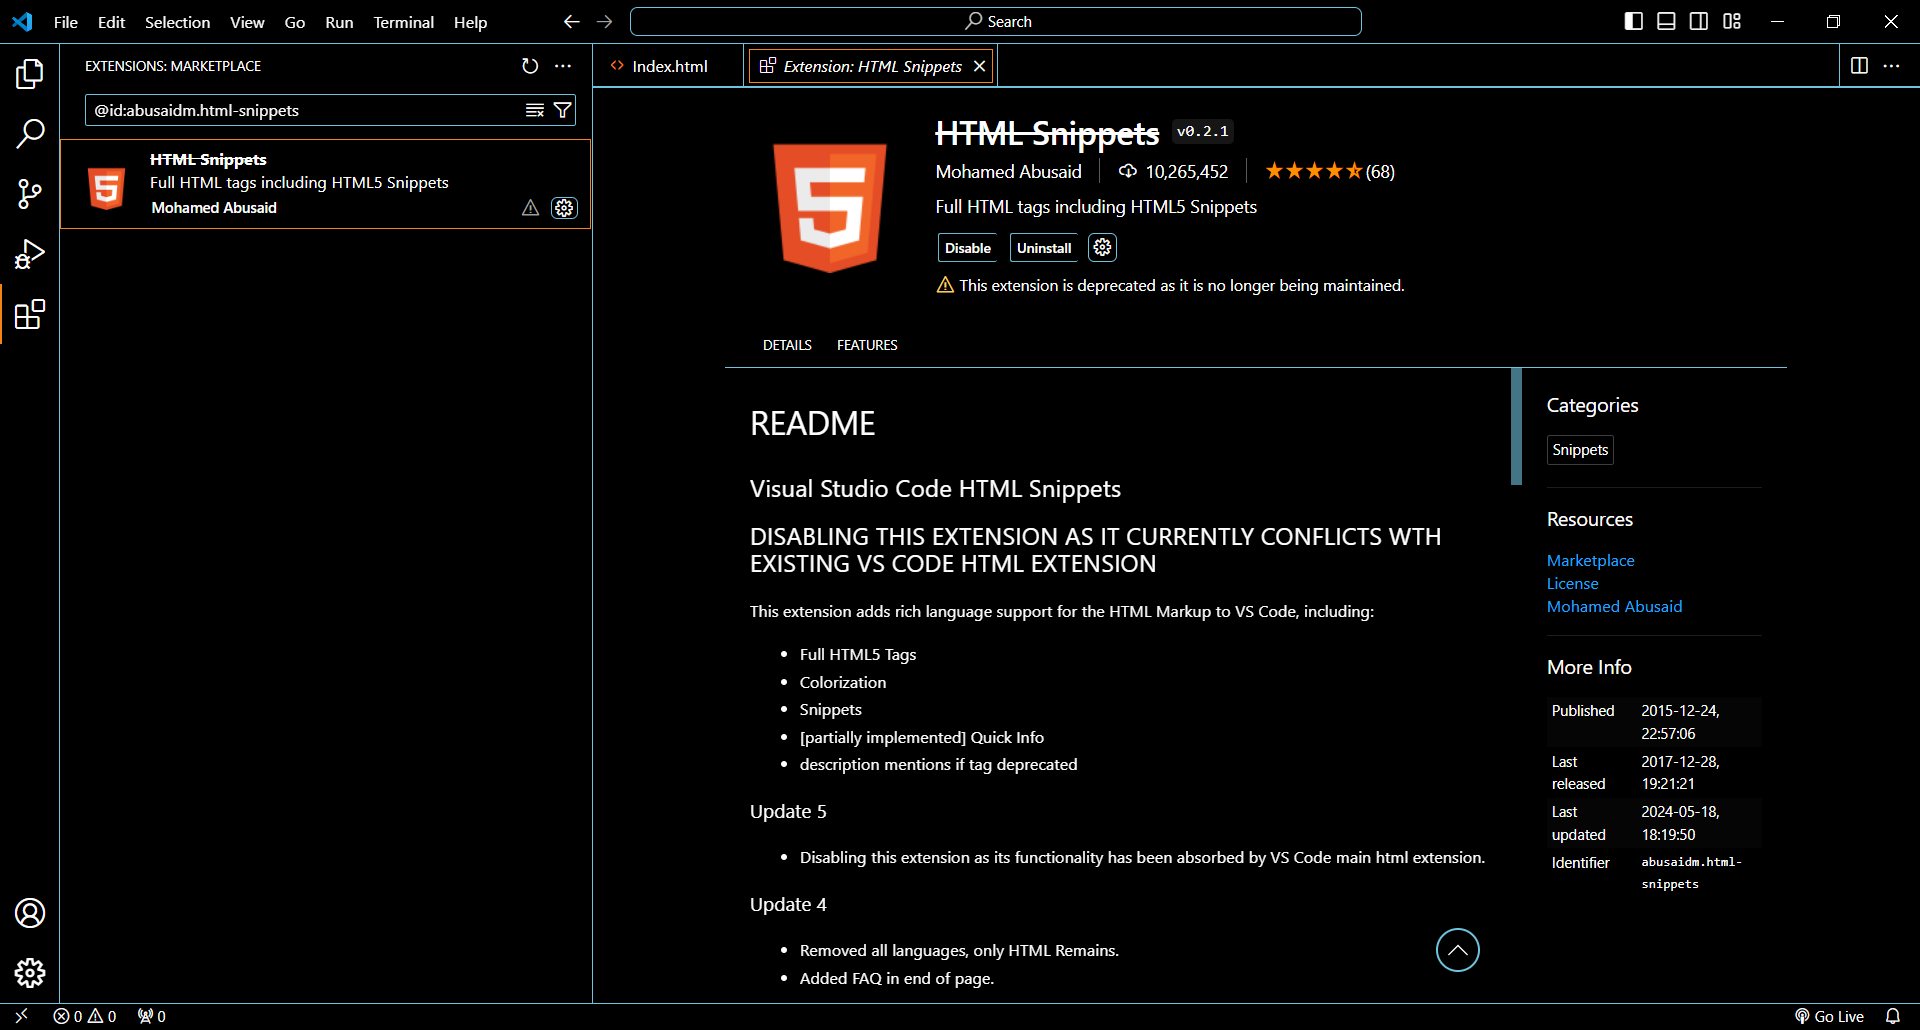Image resolution: width=1920 pixels, height=1030 pixels.
Task: Open Source Control view
Action: click(x=30, y=194)
